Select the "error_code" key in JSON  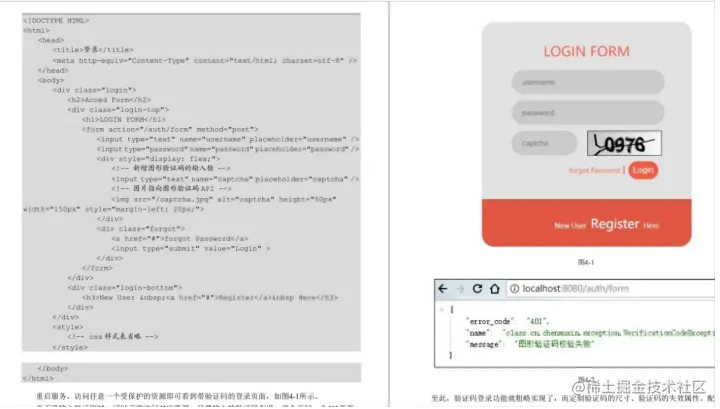tap(490, 322)
